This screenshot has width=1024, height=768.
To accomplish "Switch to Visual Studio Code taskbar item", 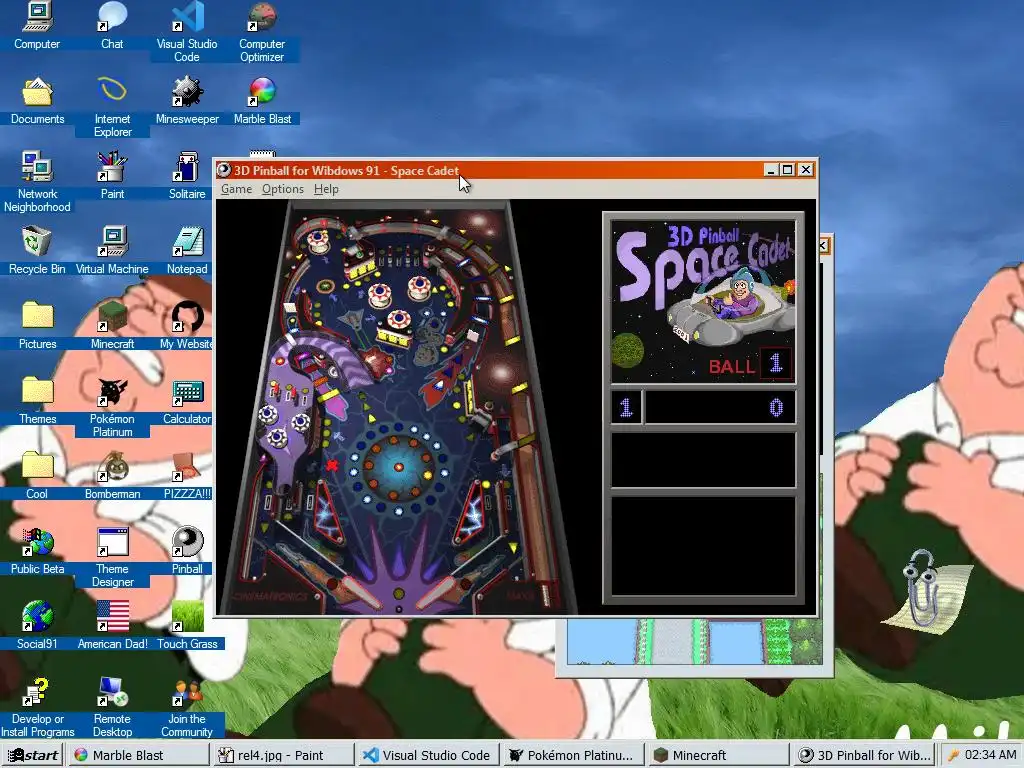I will (428, 755).
